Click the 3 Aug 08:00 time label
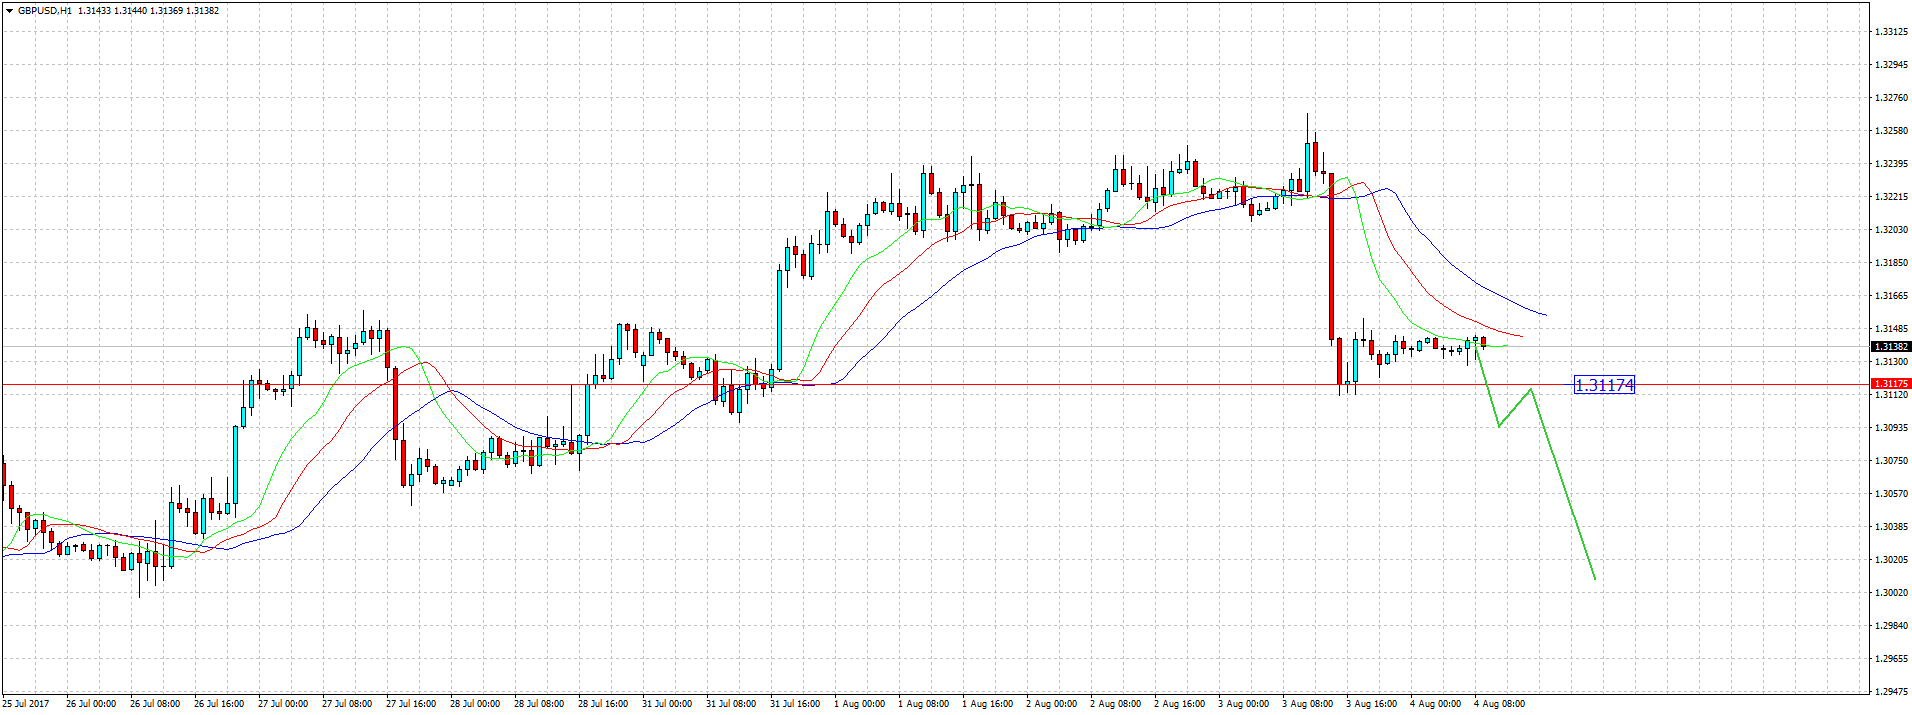The width and height of the screenshot is (1912, 715). (1308, 704)
